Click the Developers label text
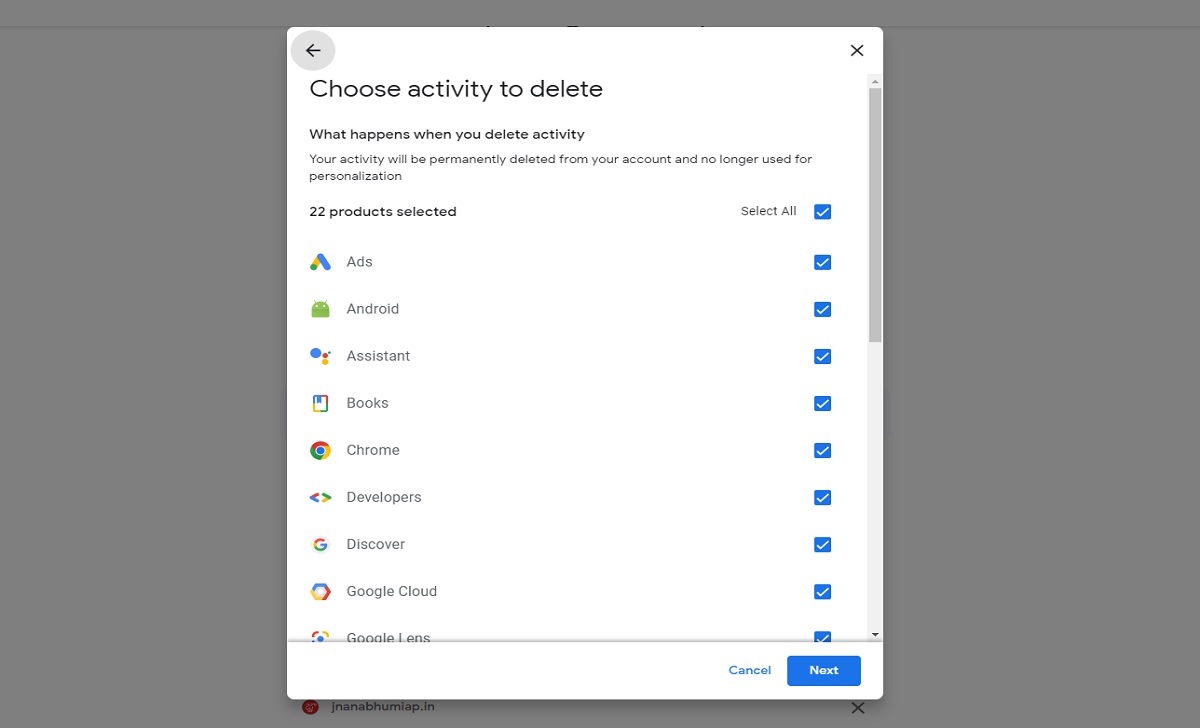 [384, 497]
